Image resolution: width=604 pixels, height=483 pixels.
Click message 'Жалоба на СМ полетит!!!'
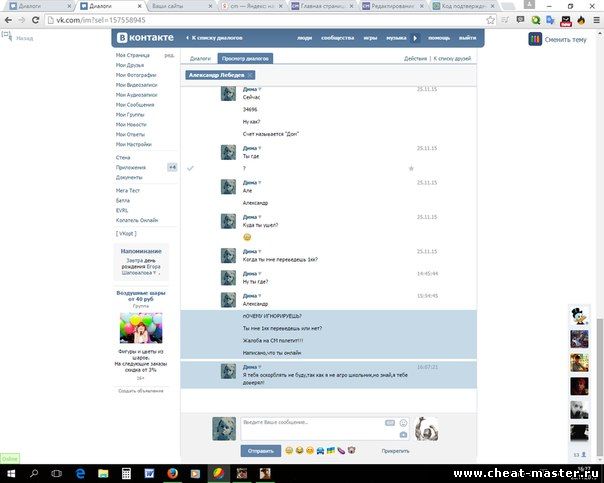(273, 340)
